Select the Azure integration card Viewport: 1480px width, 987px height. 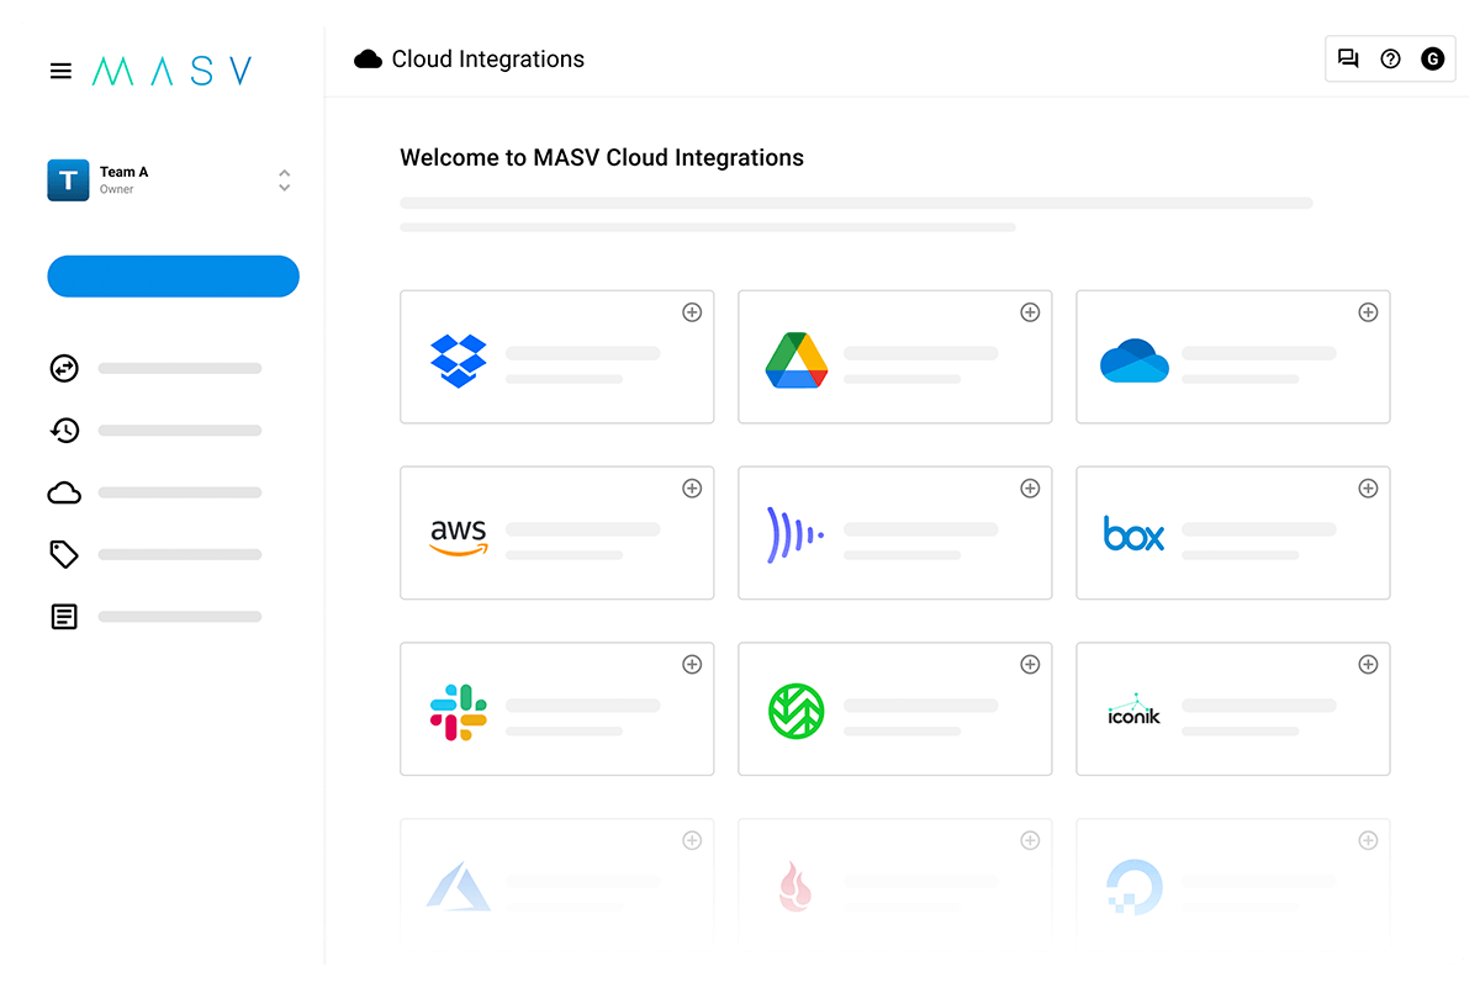[557, 882]
